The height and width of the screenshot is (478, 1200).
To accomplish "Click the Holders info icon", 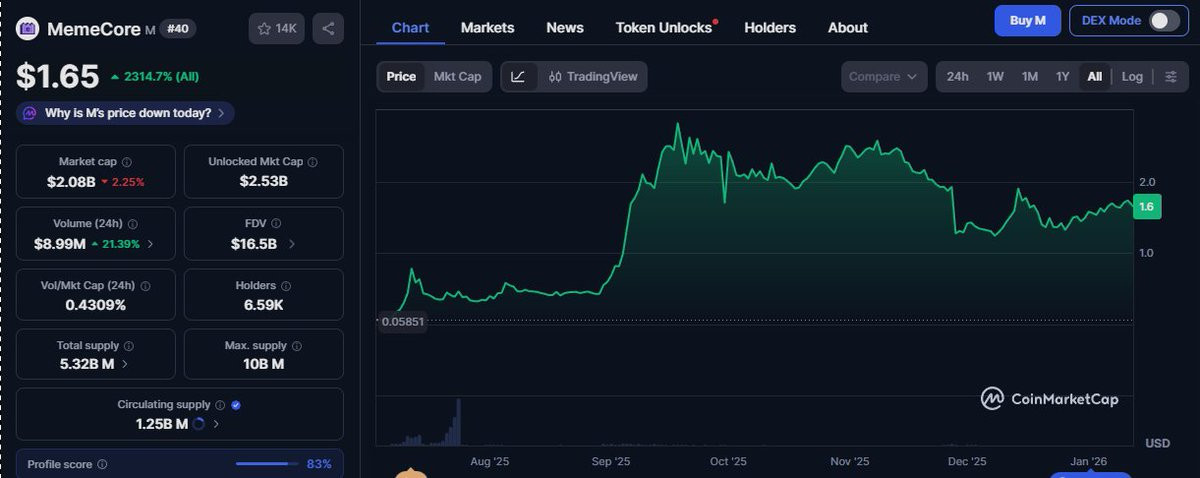I will click(x=285, y=285).
